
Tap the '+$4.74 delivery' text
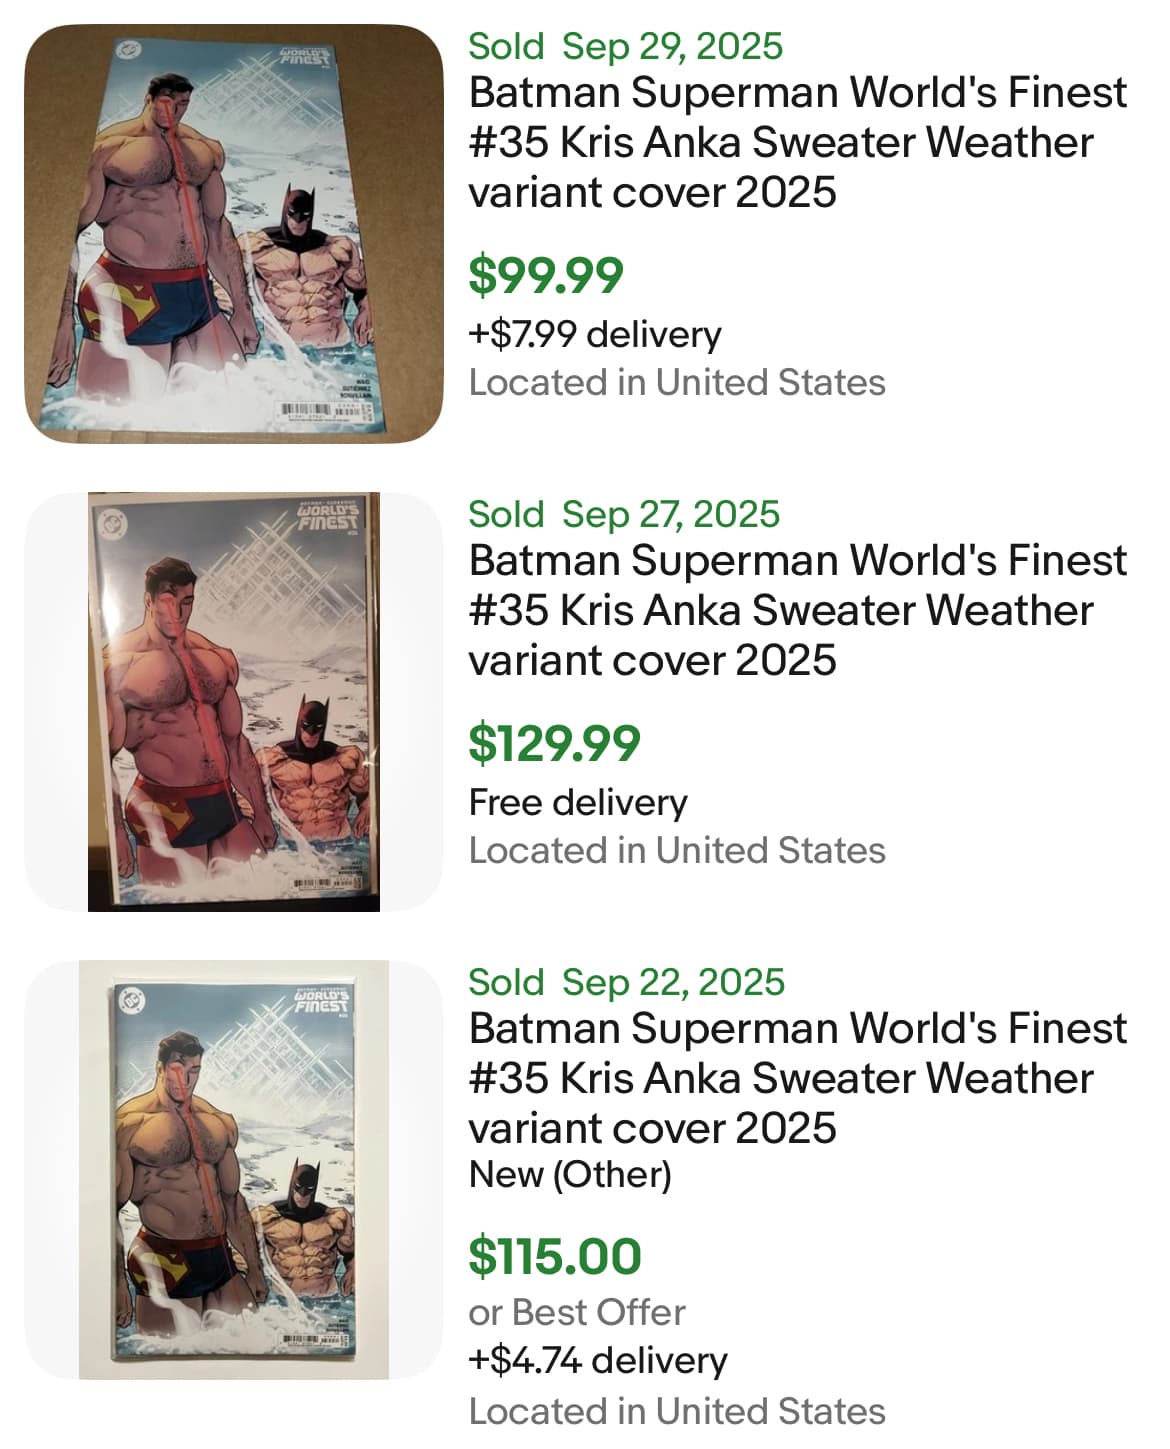[x=597, y=1360]
